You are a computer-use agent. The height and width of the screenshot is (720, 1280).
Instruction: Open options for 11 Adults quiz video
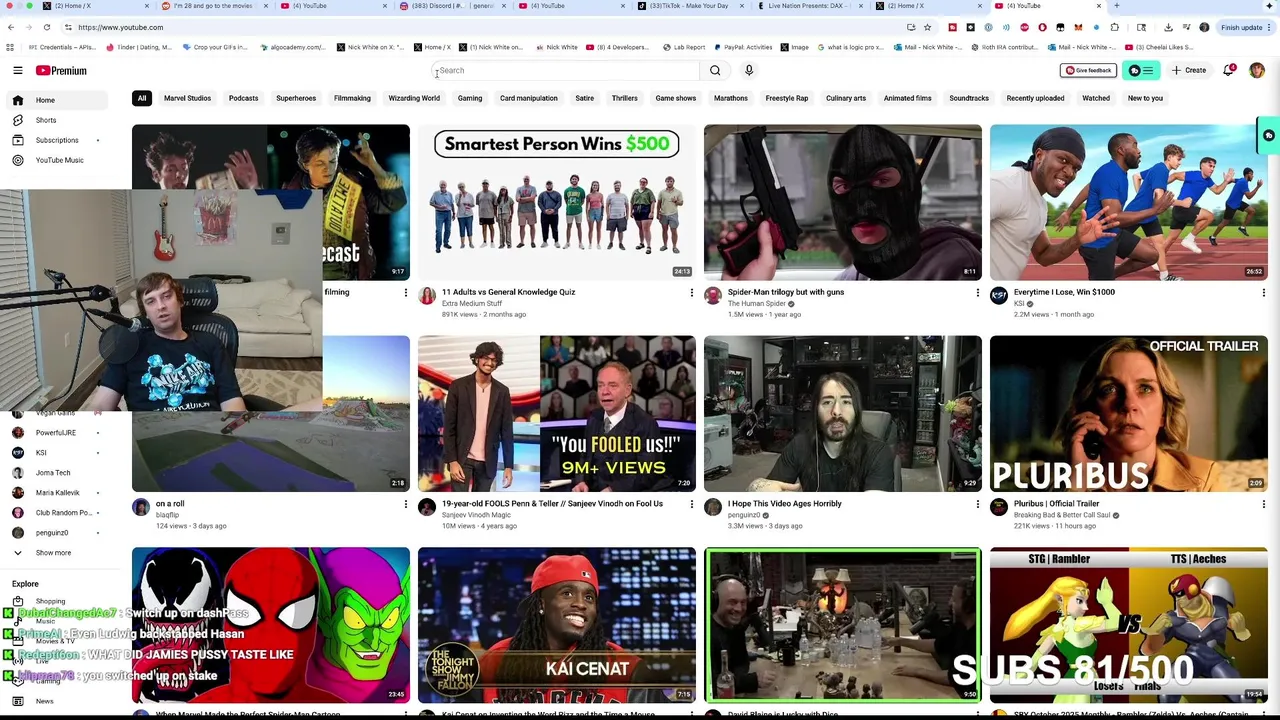coord(691,292)
